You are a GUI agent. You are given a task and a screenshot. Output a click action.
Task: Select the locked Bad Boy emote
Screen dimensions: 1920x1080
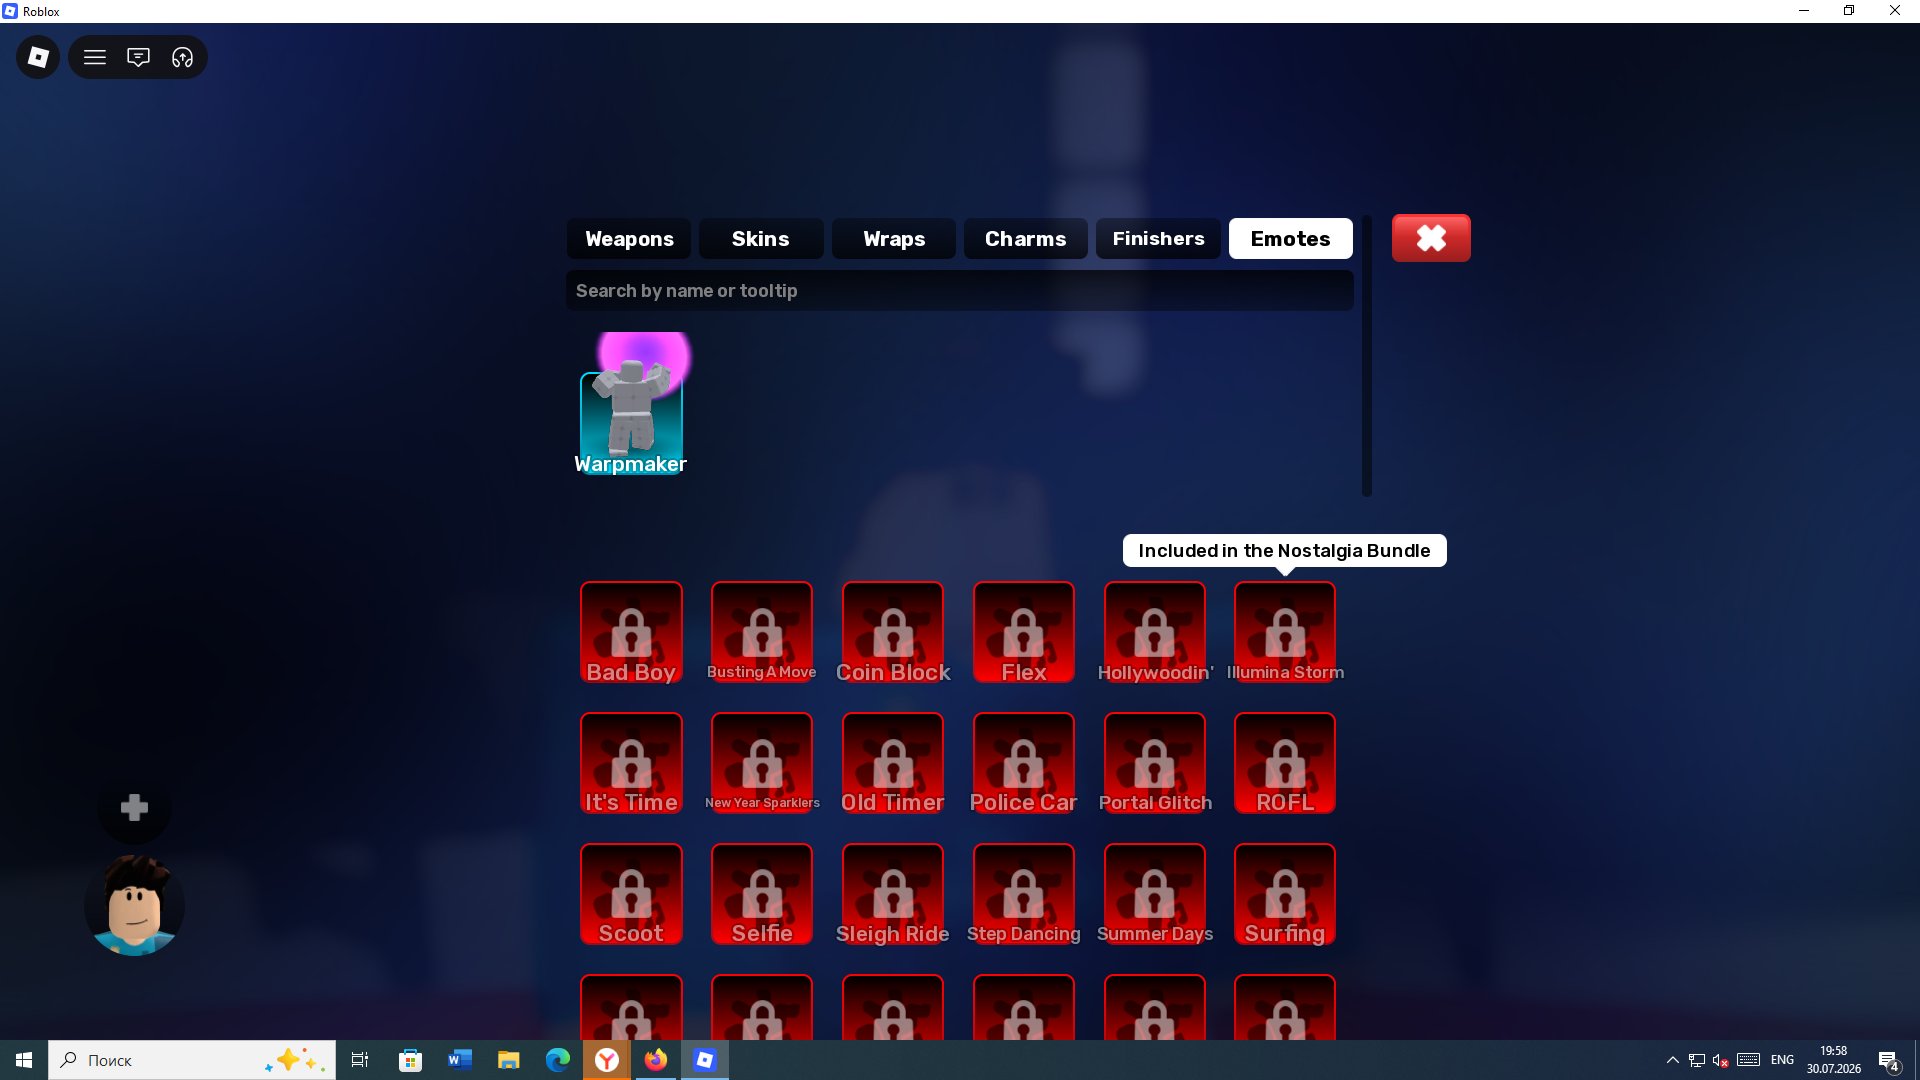(x=631, y=632)
